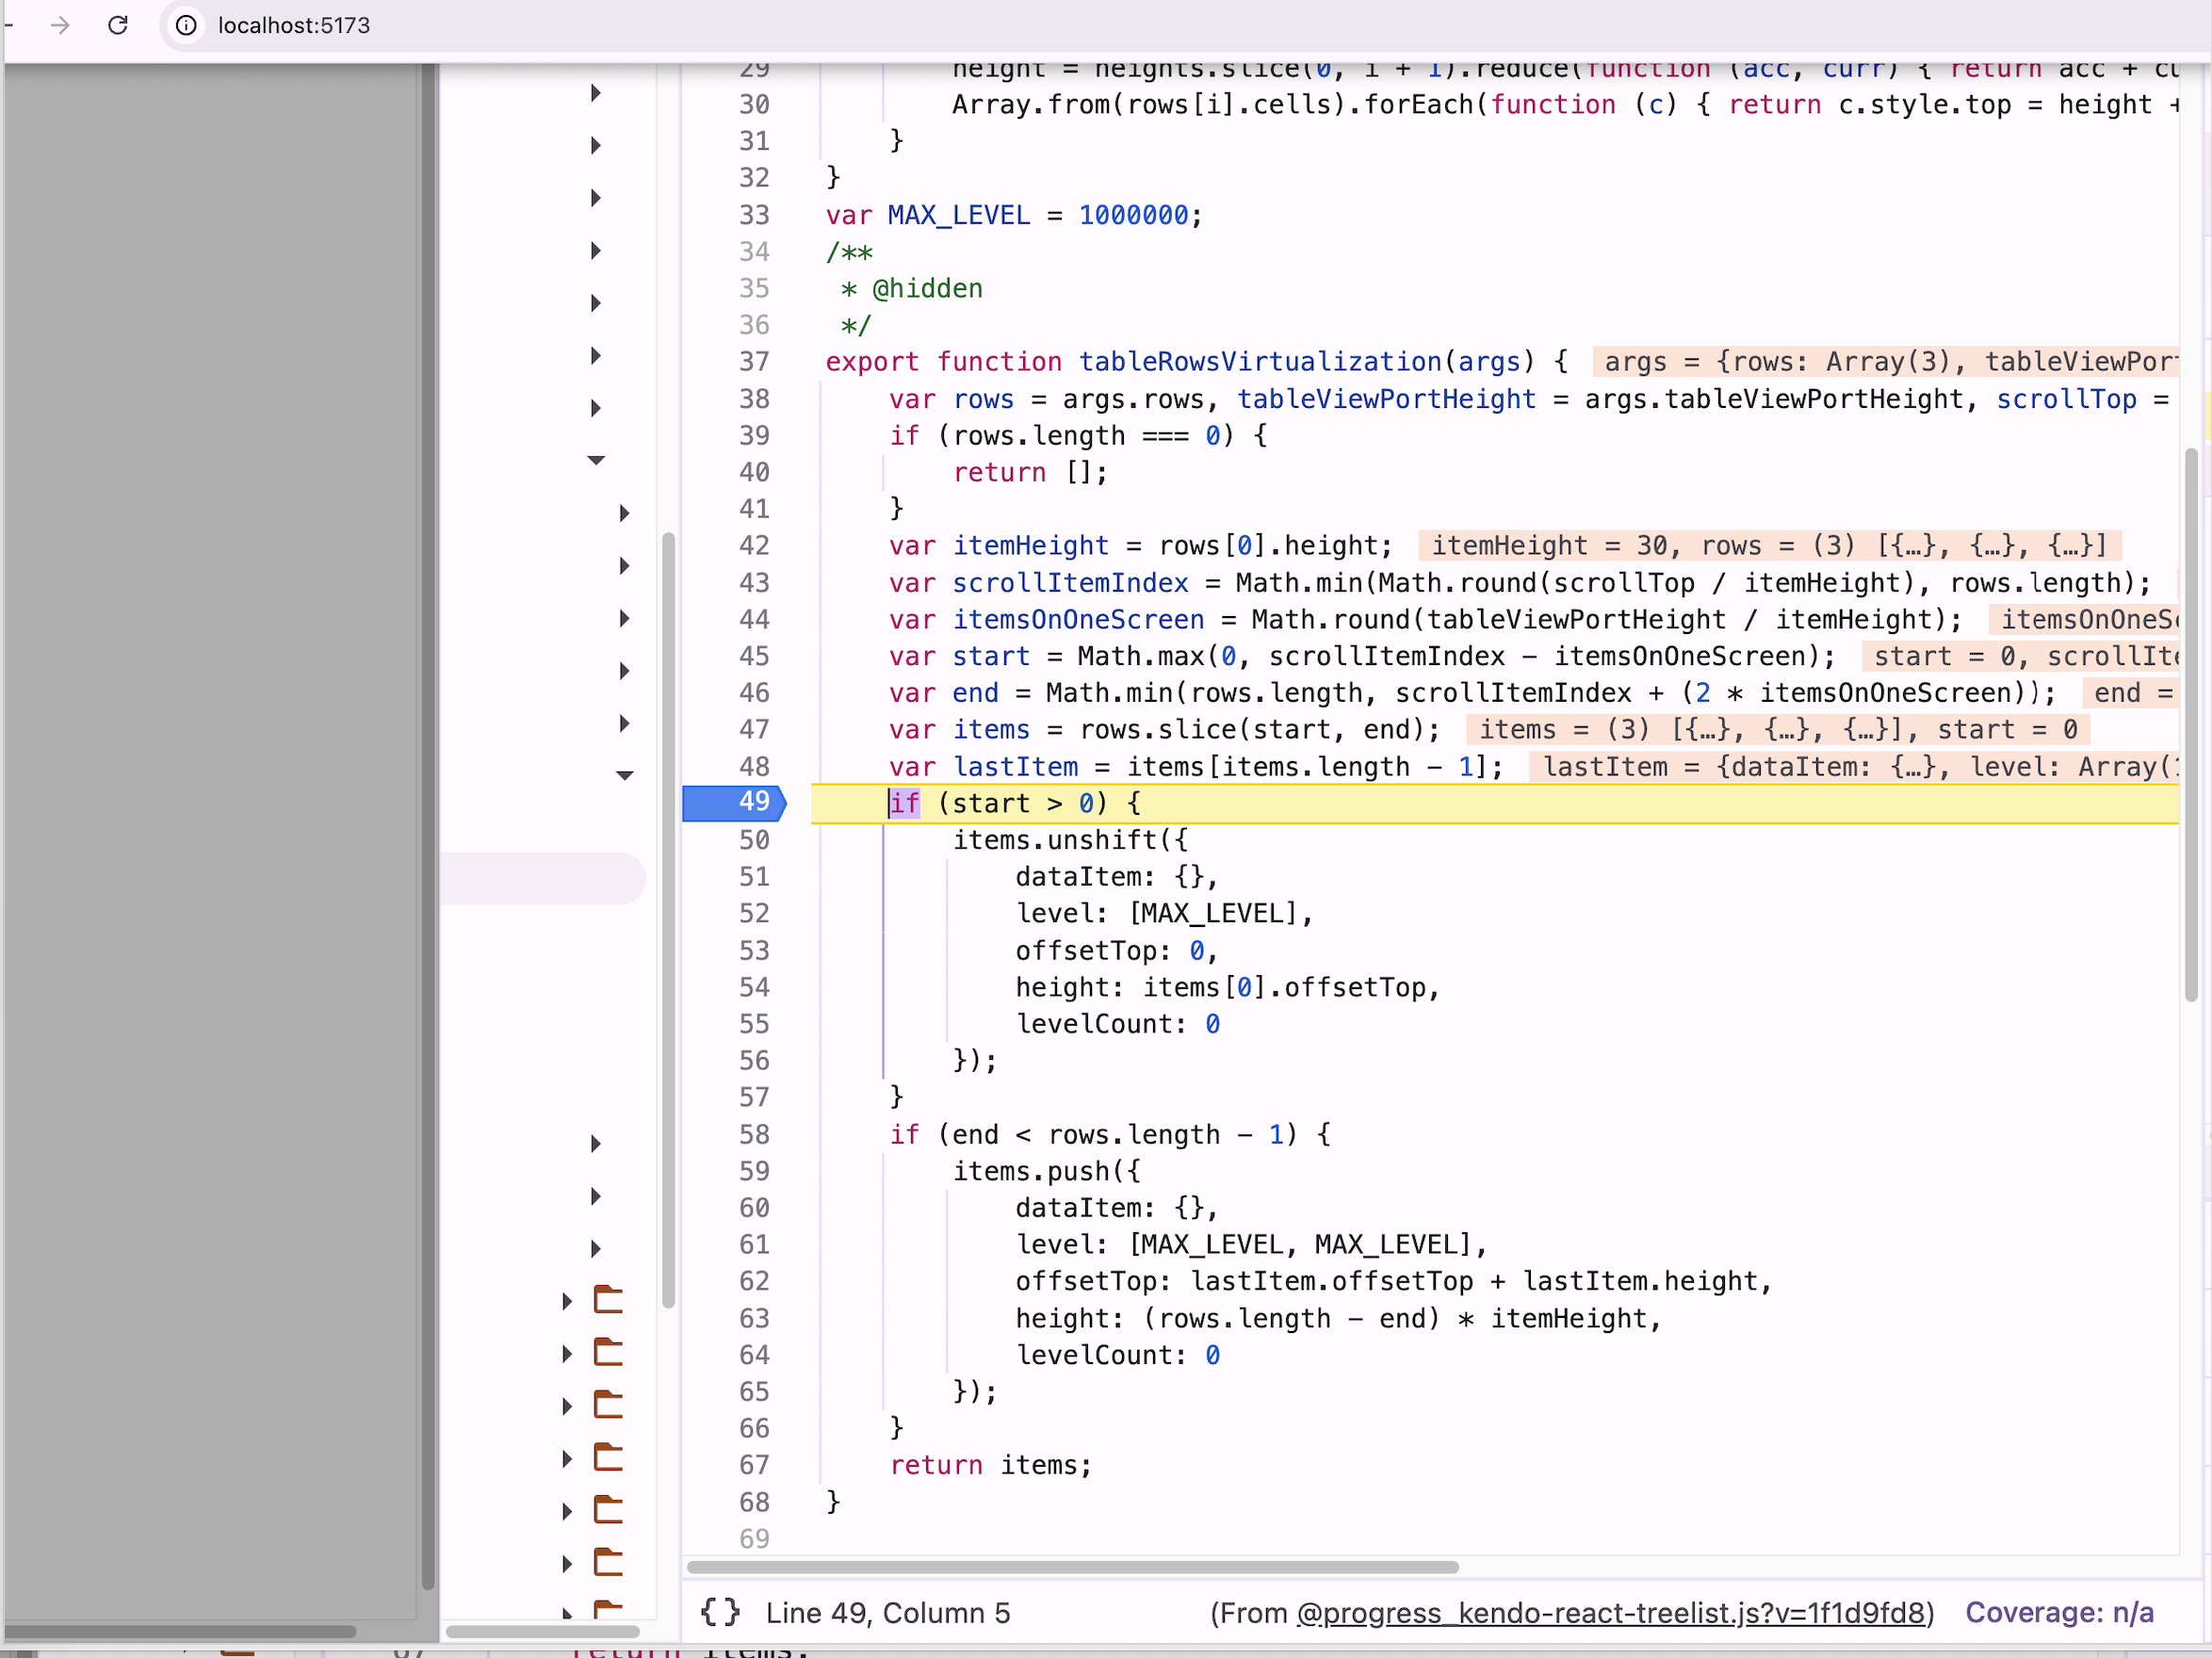This screenshot has width=2212, height=1658.
Task: Collapse the upper expanded tree node arrow
Action: pos(596,460)
